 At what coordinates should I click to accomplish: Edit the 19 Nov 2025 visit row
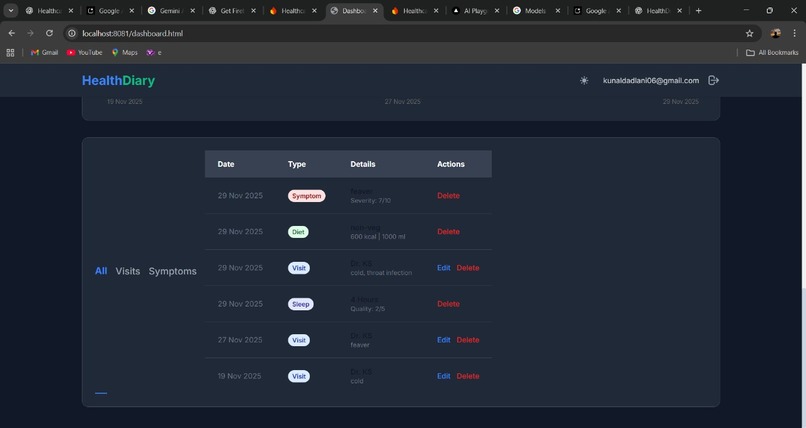coord(444,376)
